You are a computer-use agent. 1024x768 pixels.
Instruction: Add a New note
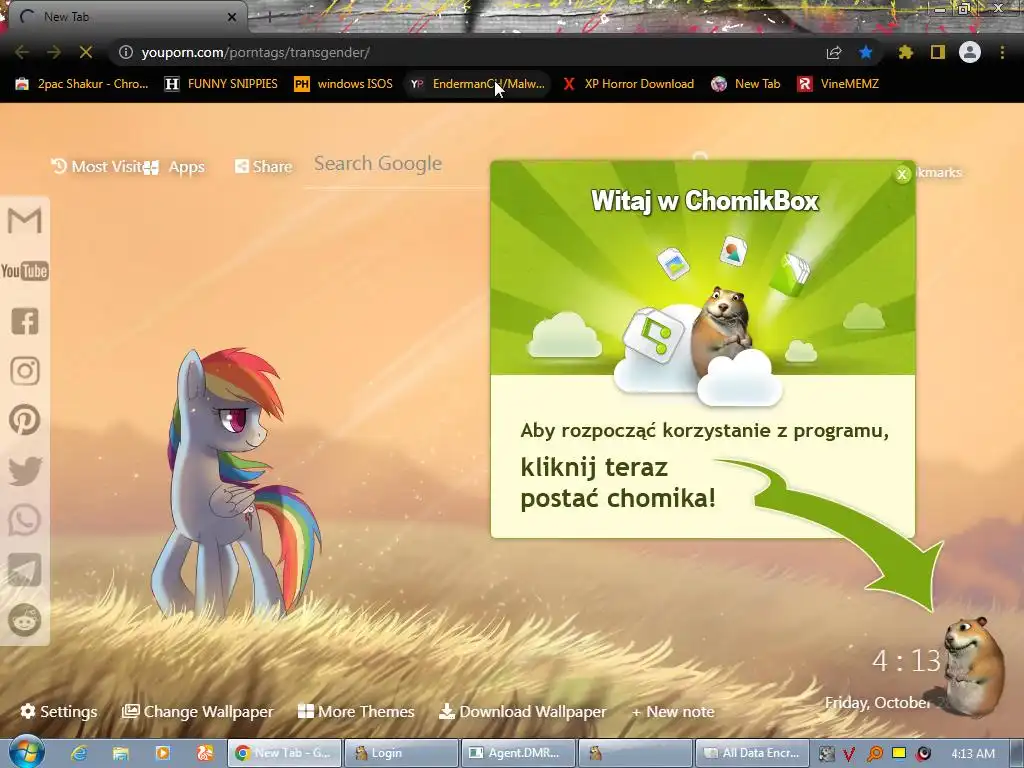tap(673, 711)
